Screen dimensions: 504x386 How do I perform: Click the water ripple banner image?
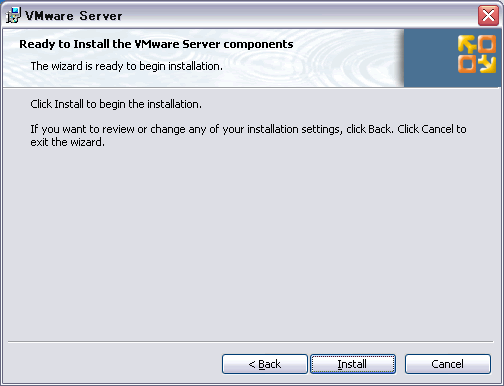pyautogui.click(x=203, y=58)
